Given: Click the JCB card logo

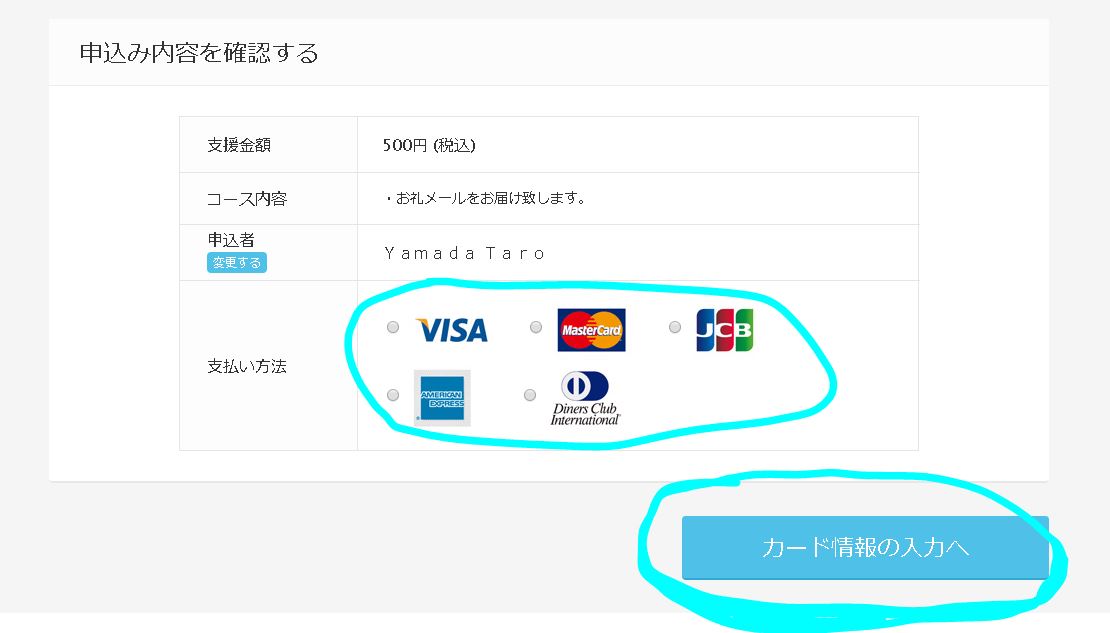Looking at the screenshot, I should 724,329.
